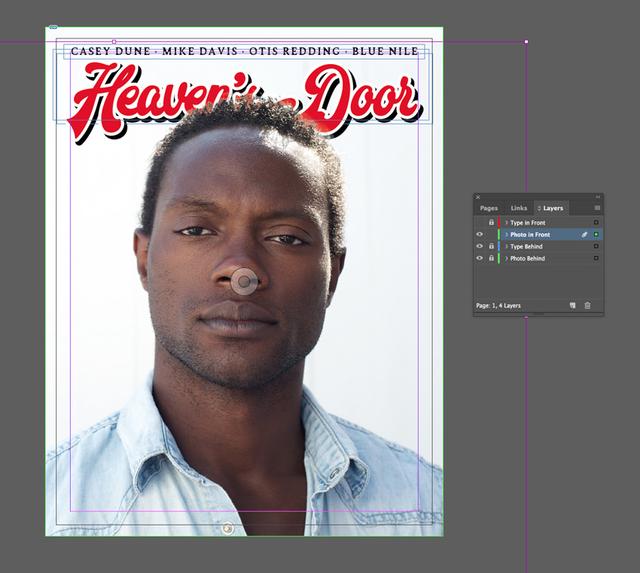Click the selection square for Photo Behind
The image size is (640, 573).
[597, 258]
